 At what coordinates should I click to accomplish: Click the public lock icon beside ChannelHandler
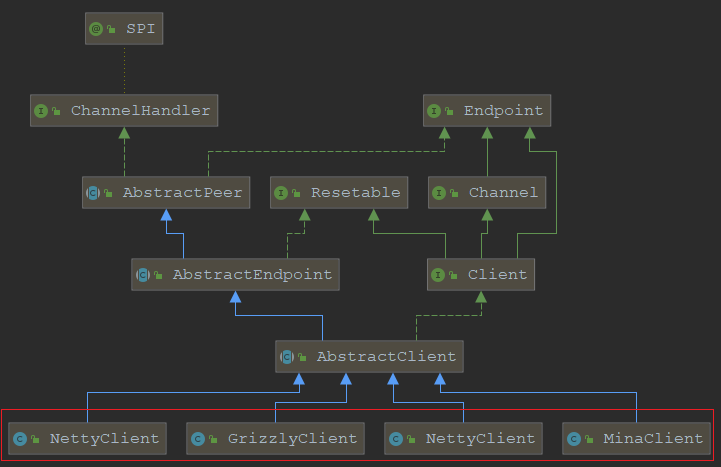click(56, 111)
